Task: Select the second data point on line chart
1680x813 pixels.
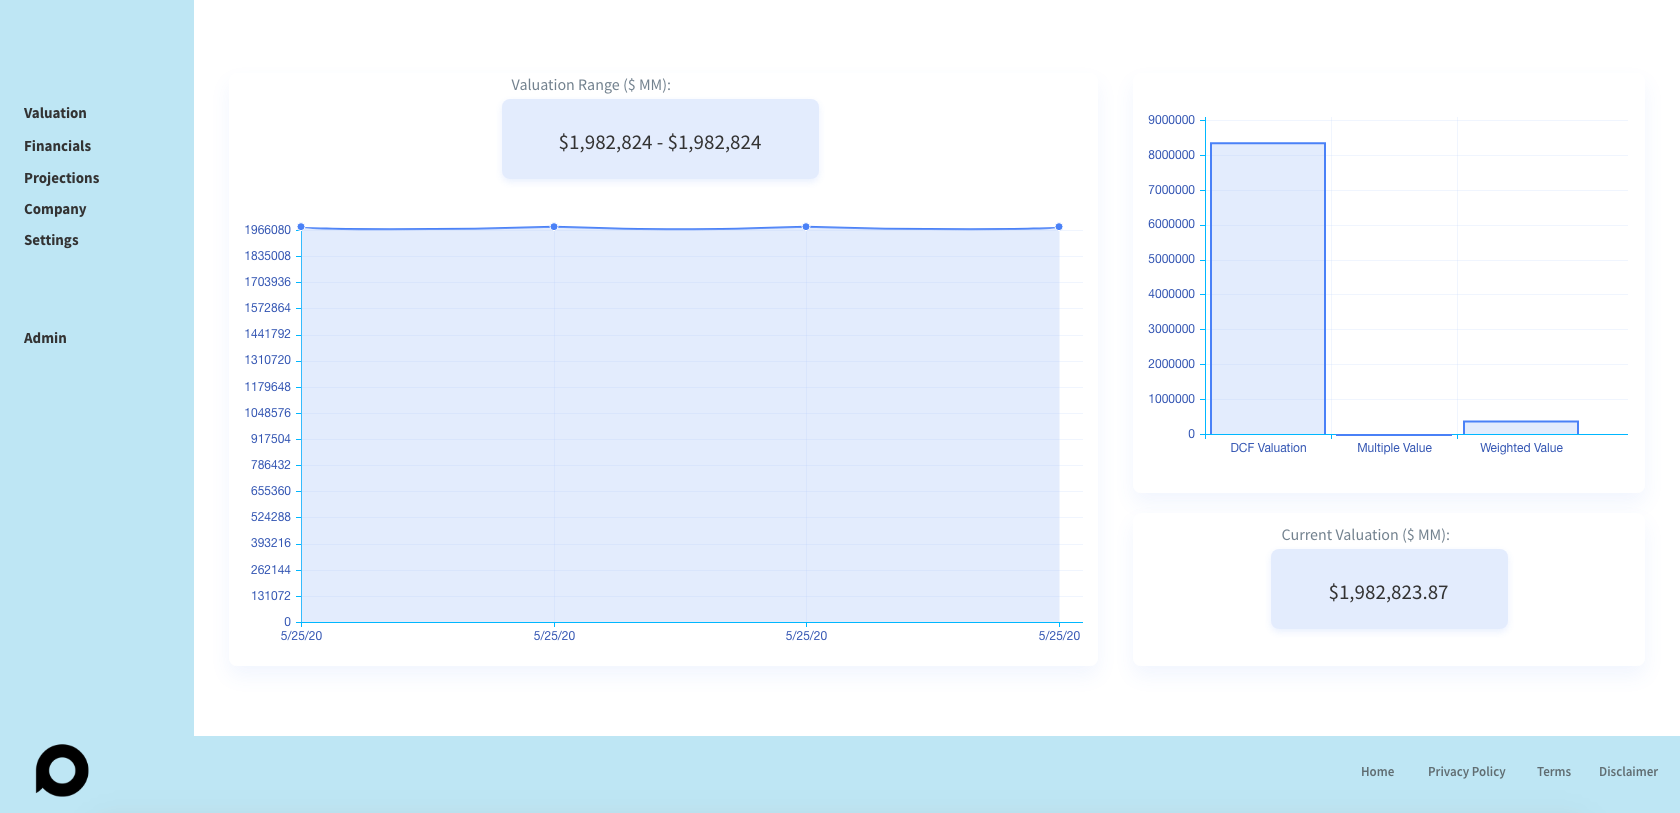Action: pos(554,227)
